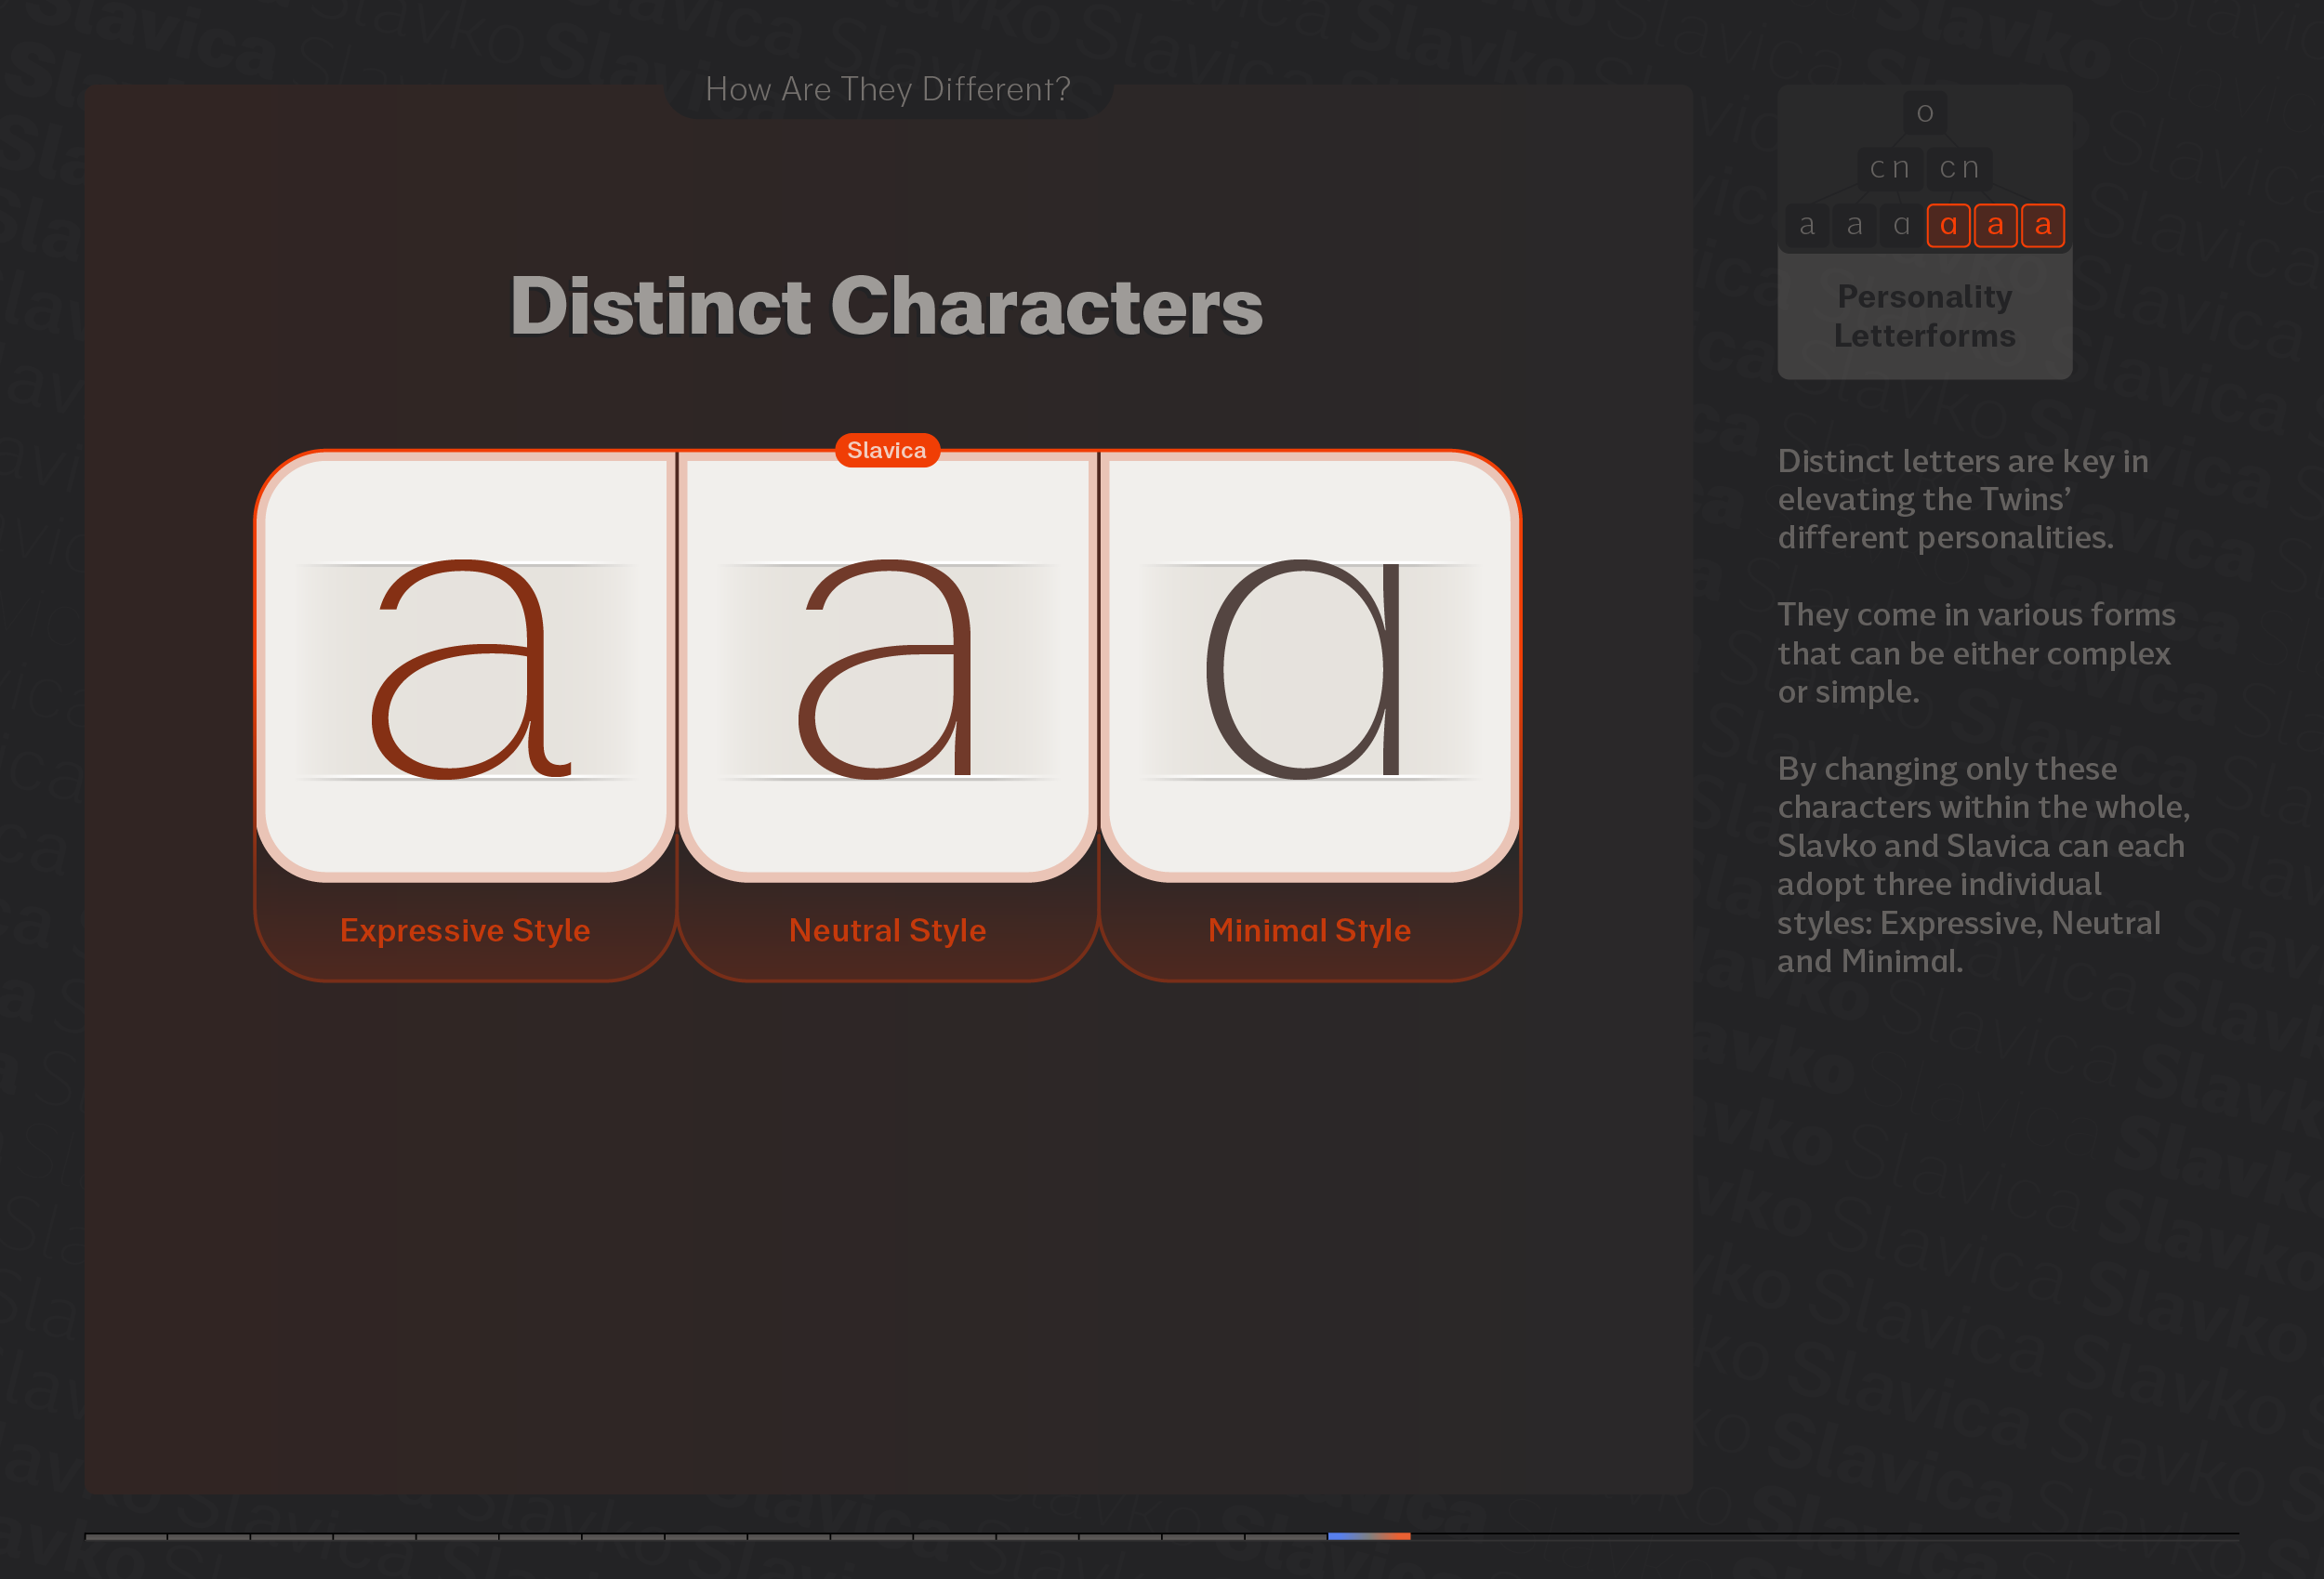Open the Personality Letterforms label
The width and height of the screenshot is (2324, 1579).
click(x=1924, y=316)
